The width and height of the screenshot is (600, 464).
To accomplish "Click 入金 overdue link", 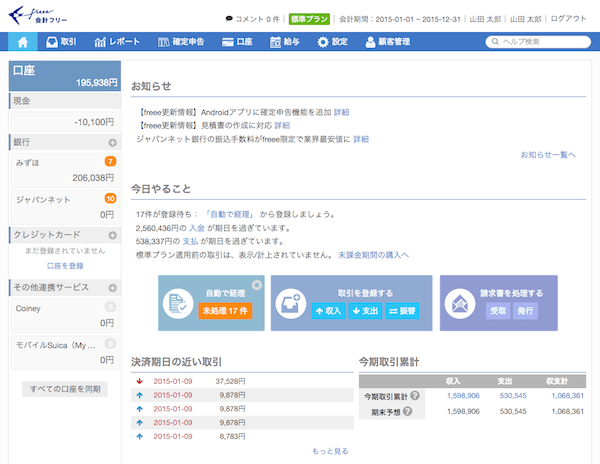I will tap(197, 228).
